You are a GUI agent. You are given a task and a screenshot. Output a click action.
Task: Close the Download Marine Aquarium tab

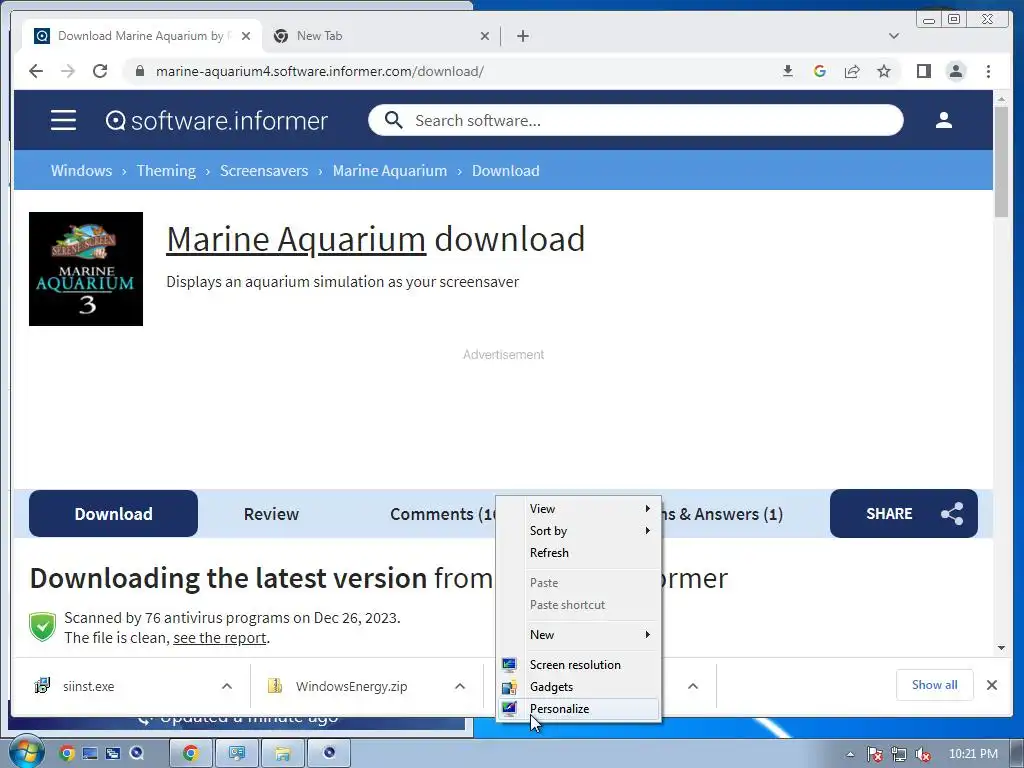tap(246, 36)
